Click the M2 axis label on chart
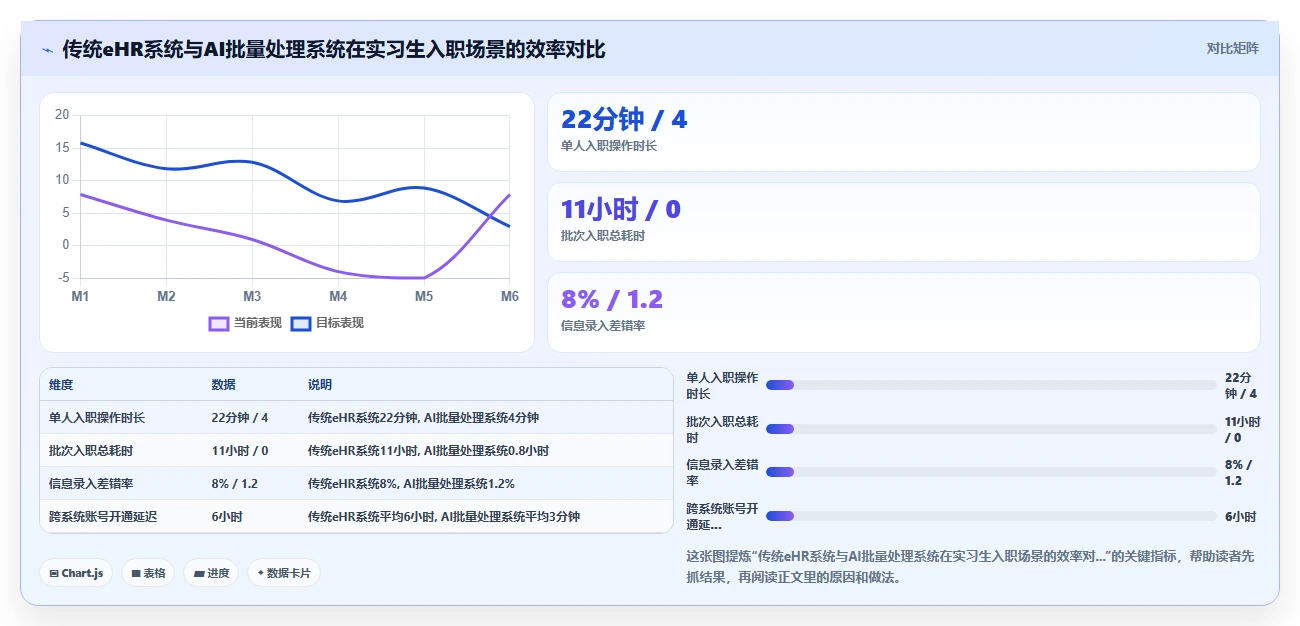1300x626 pixels. click(166, 296)
